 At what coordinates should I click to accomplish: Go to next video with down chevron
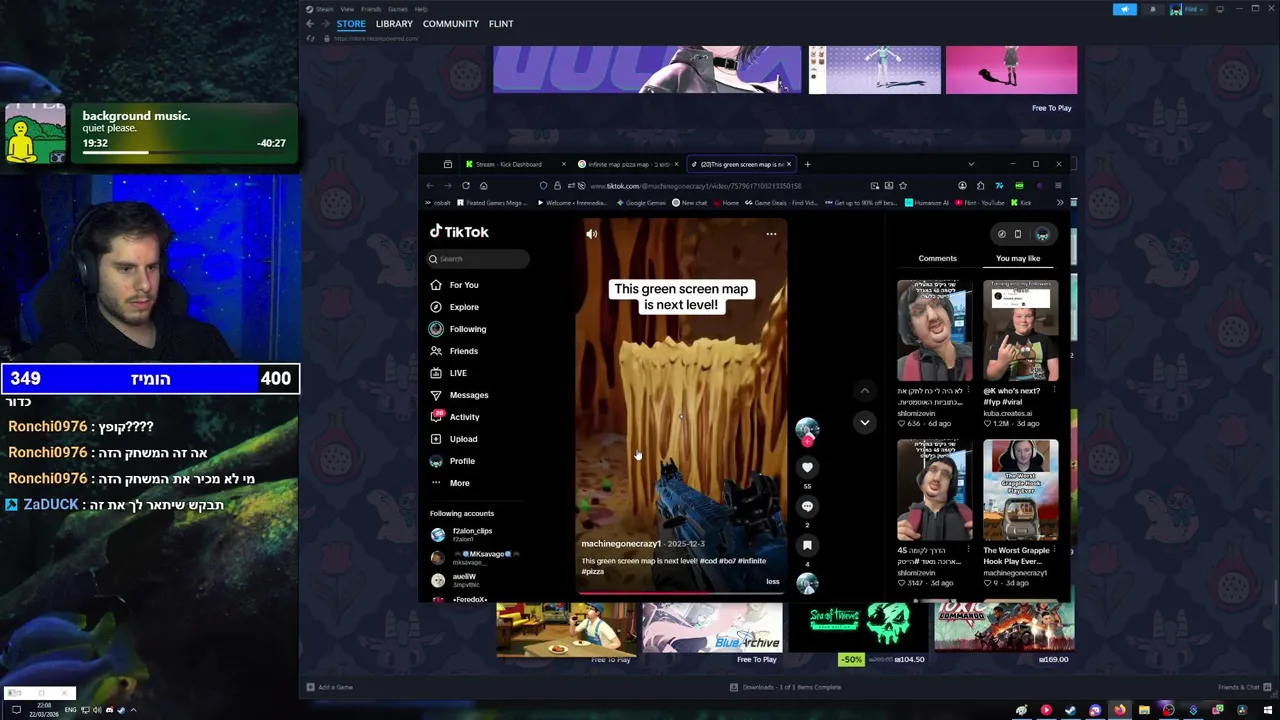click(x=864, y=422)
